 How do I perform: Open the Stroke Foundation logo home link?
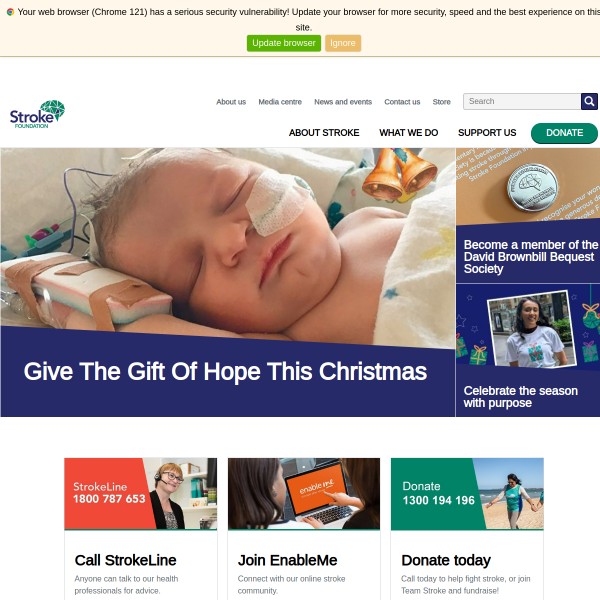[x=37, y=114]
